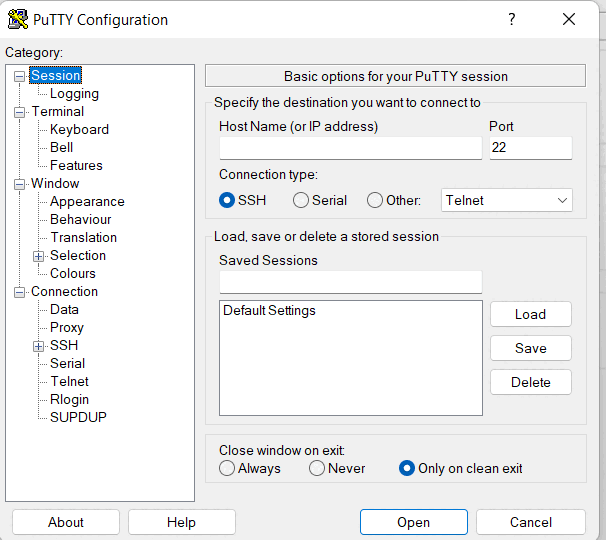Click the Load button
The image size is (606, 540).
coord(531,314)
